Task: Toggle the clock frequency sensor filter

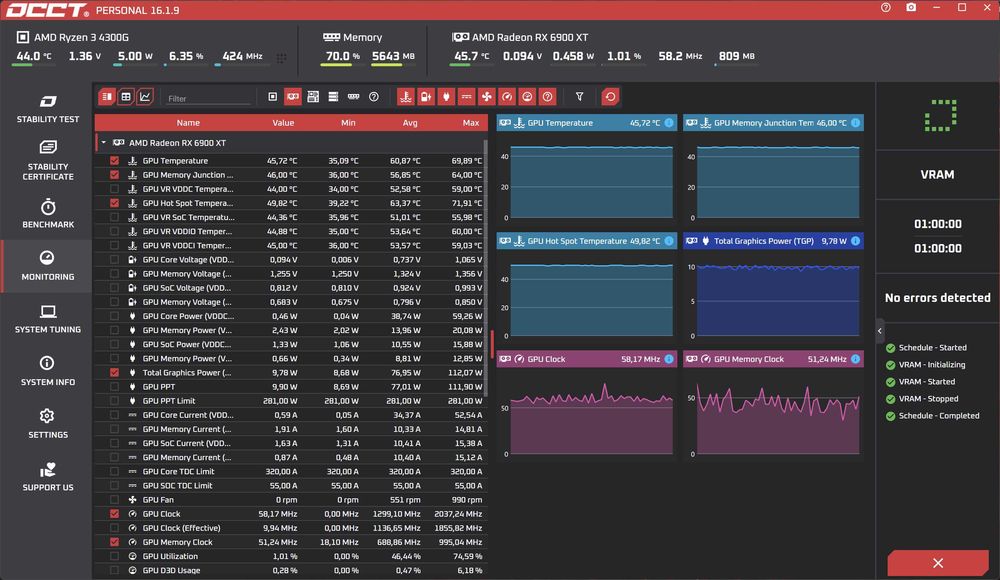Action: (507, 97)
